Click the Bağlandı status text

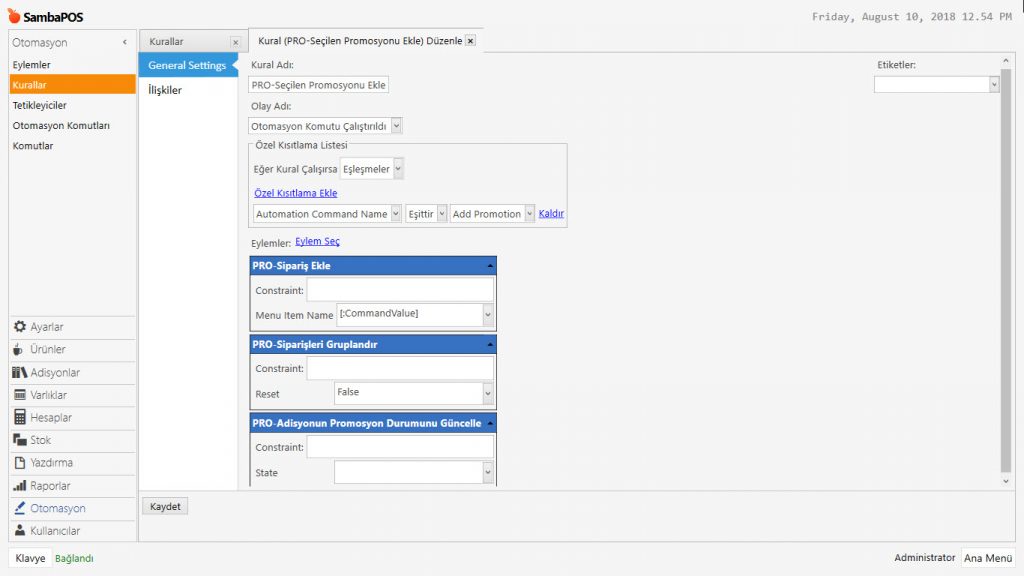tap(74, 558)
